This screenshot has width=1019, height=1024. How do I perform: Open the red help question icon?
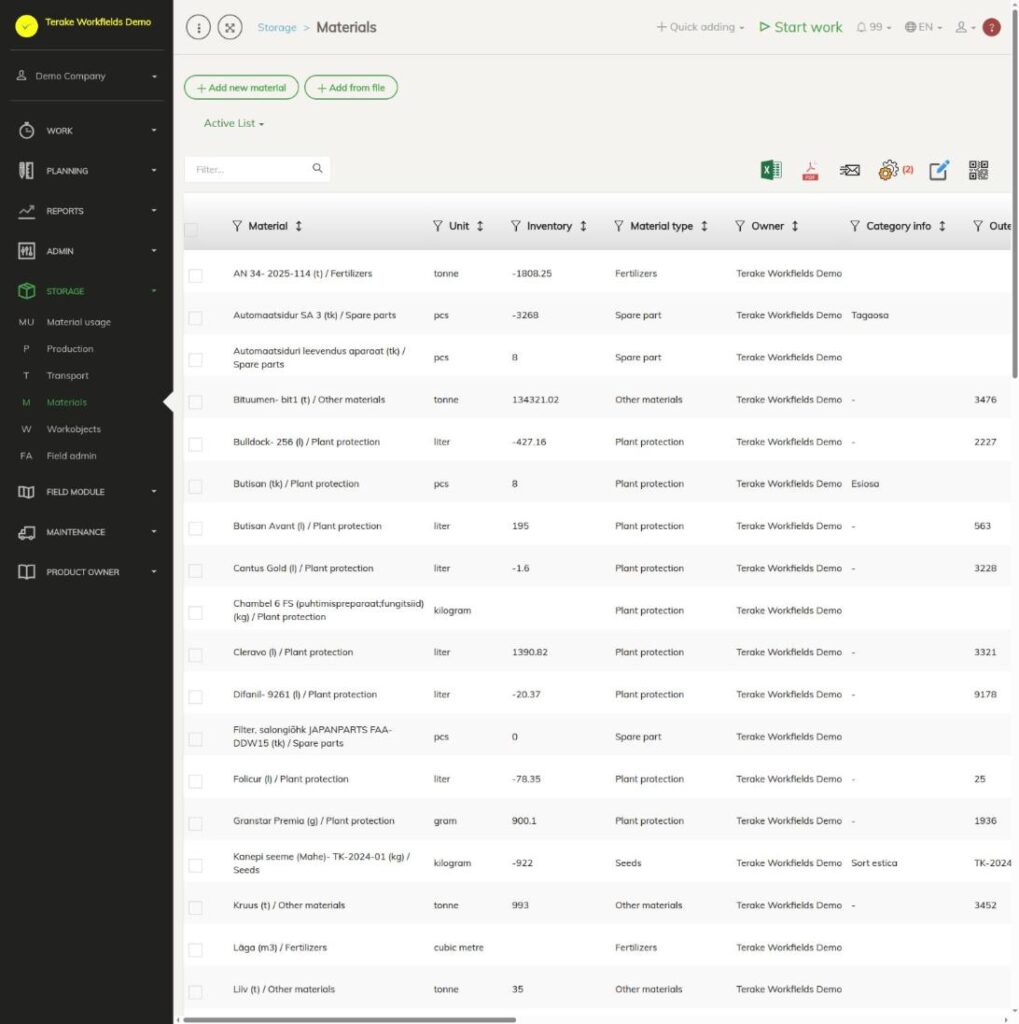click(x=992, y=27)
